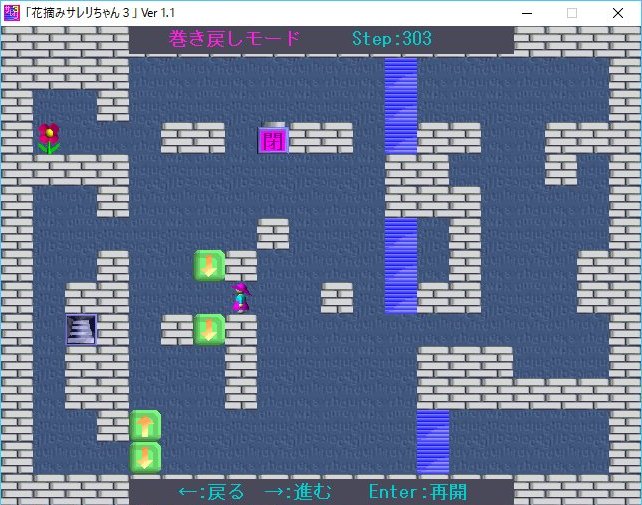Click the Step:303 counter
This screenshot has height=505, width=642.
point(392,39)
